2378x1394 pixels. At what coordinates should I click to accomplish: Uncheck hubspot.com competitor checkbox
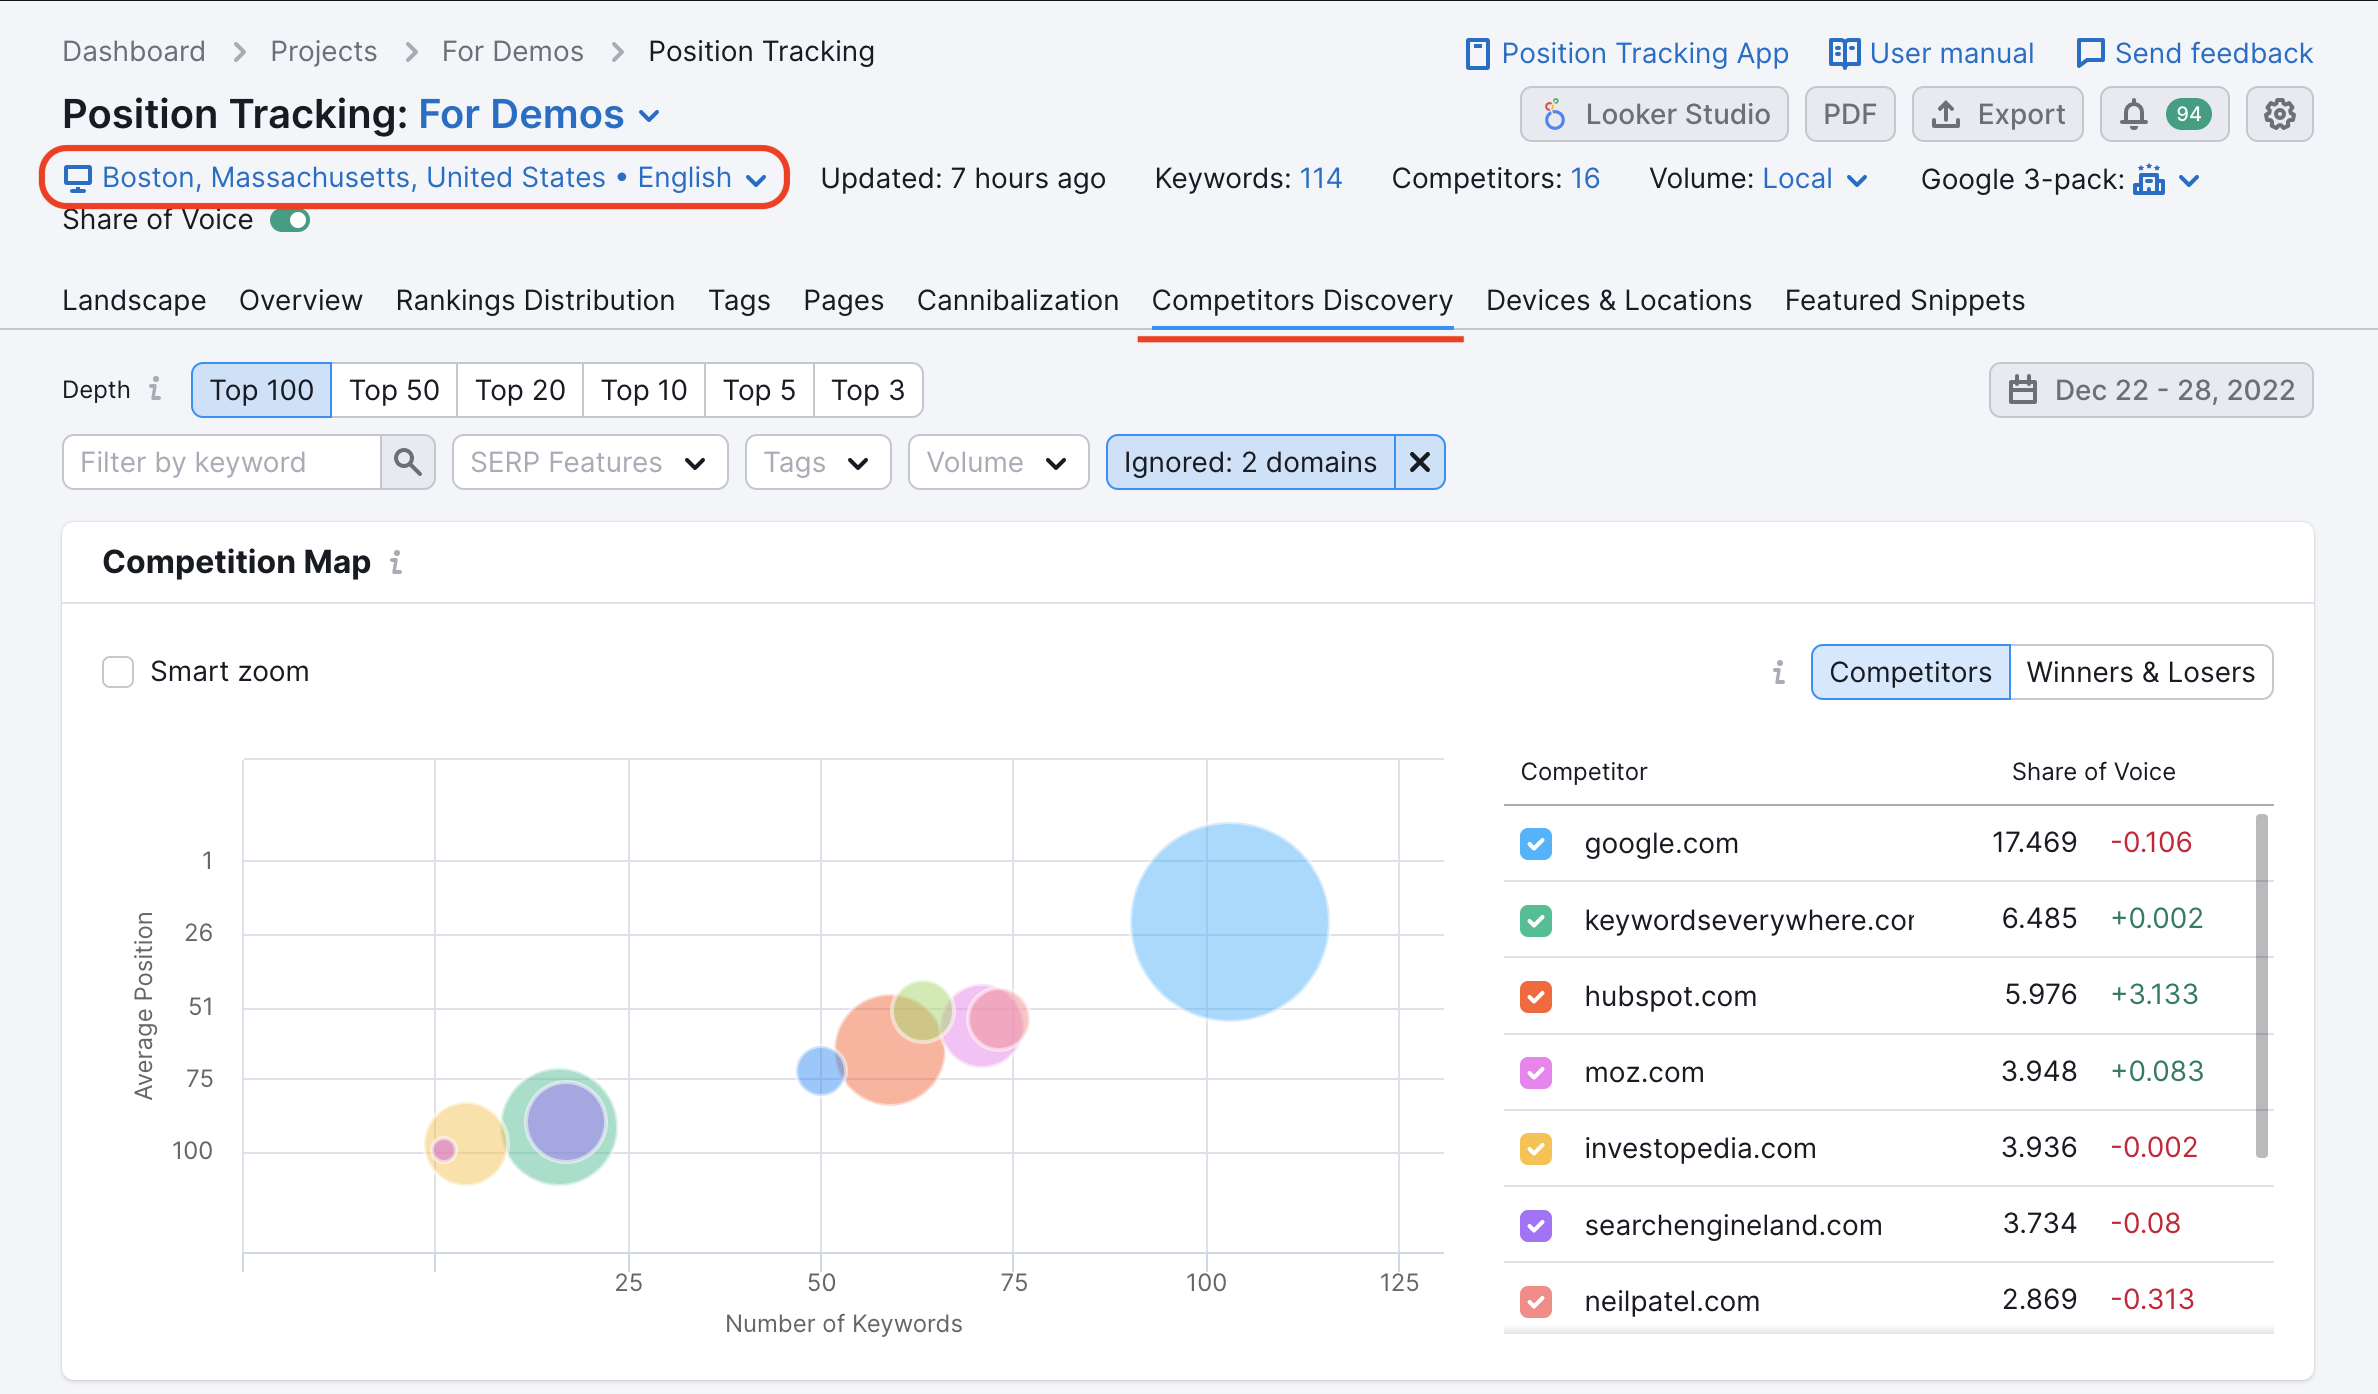point(1536,996)
